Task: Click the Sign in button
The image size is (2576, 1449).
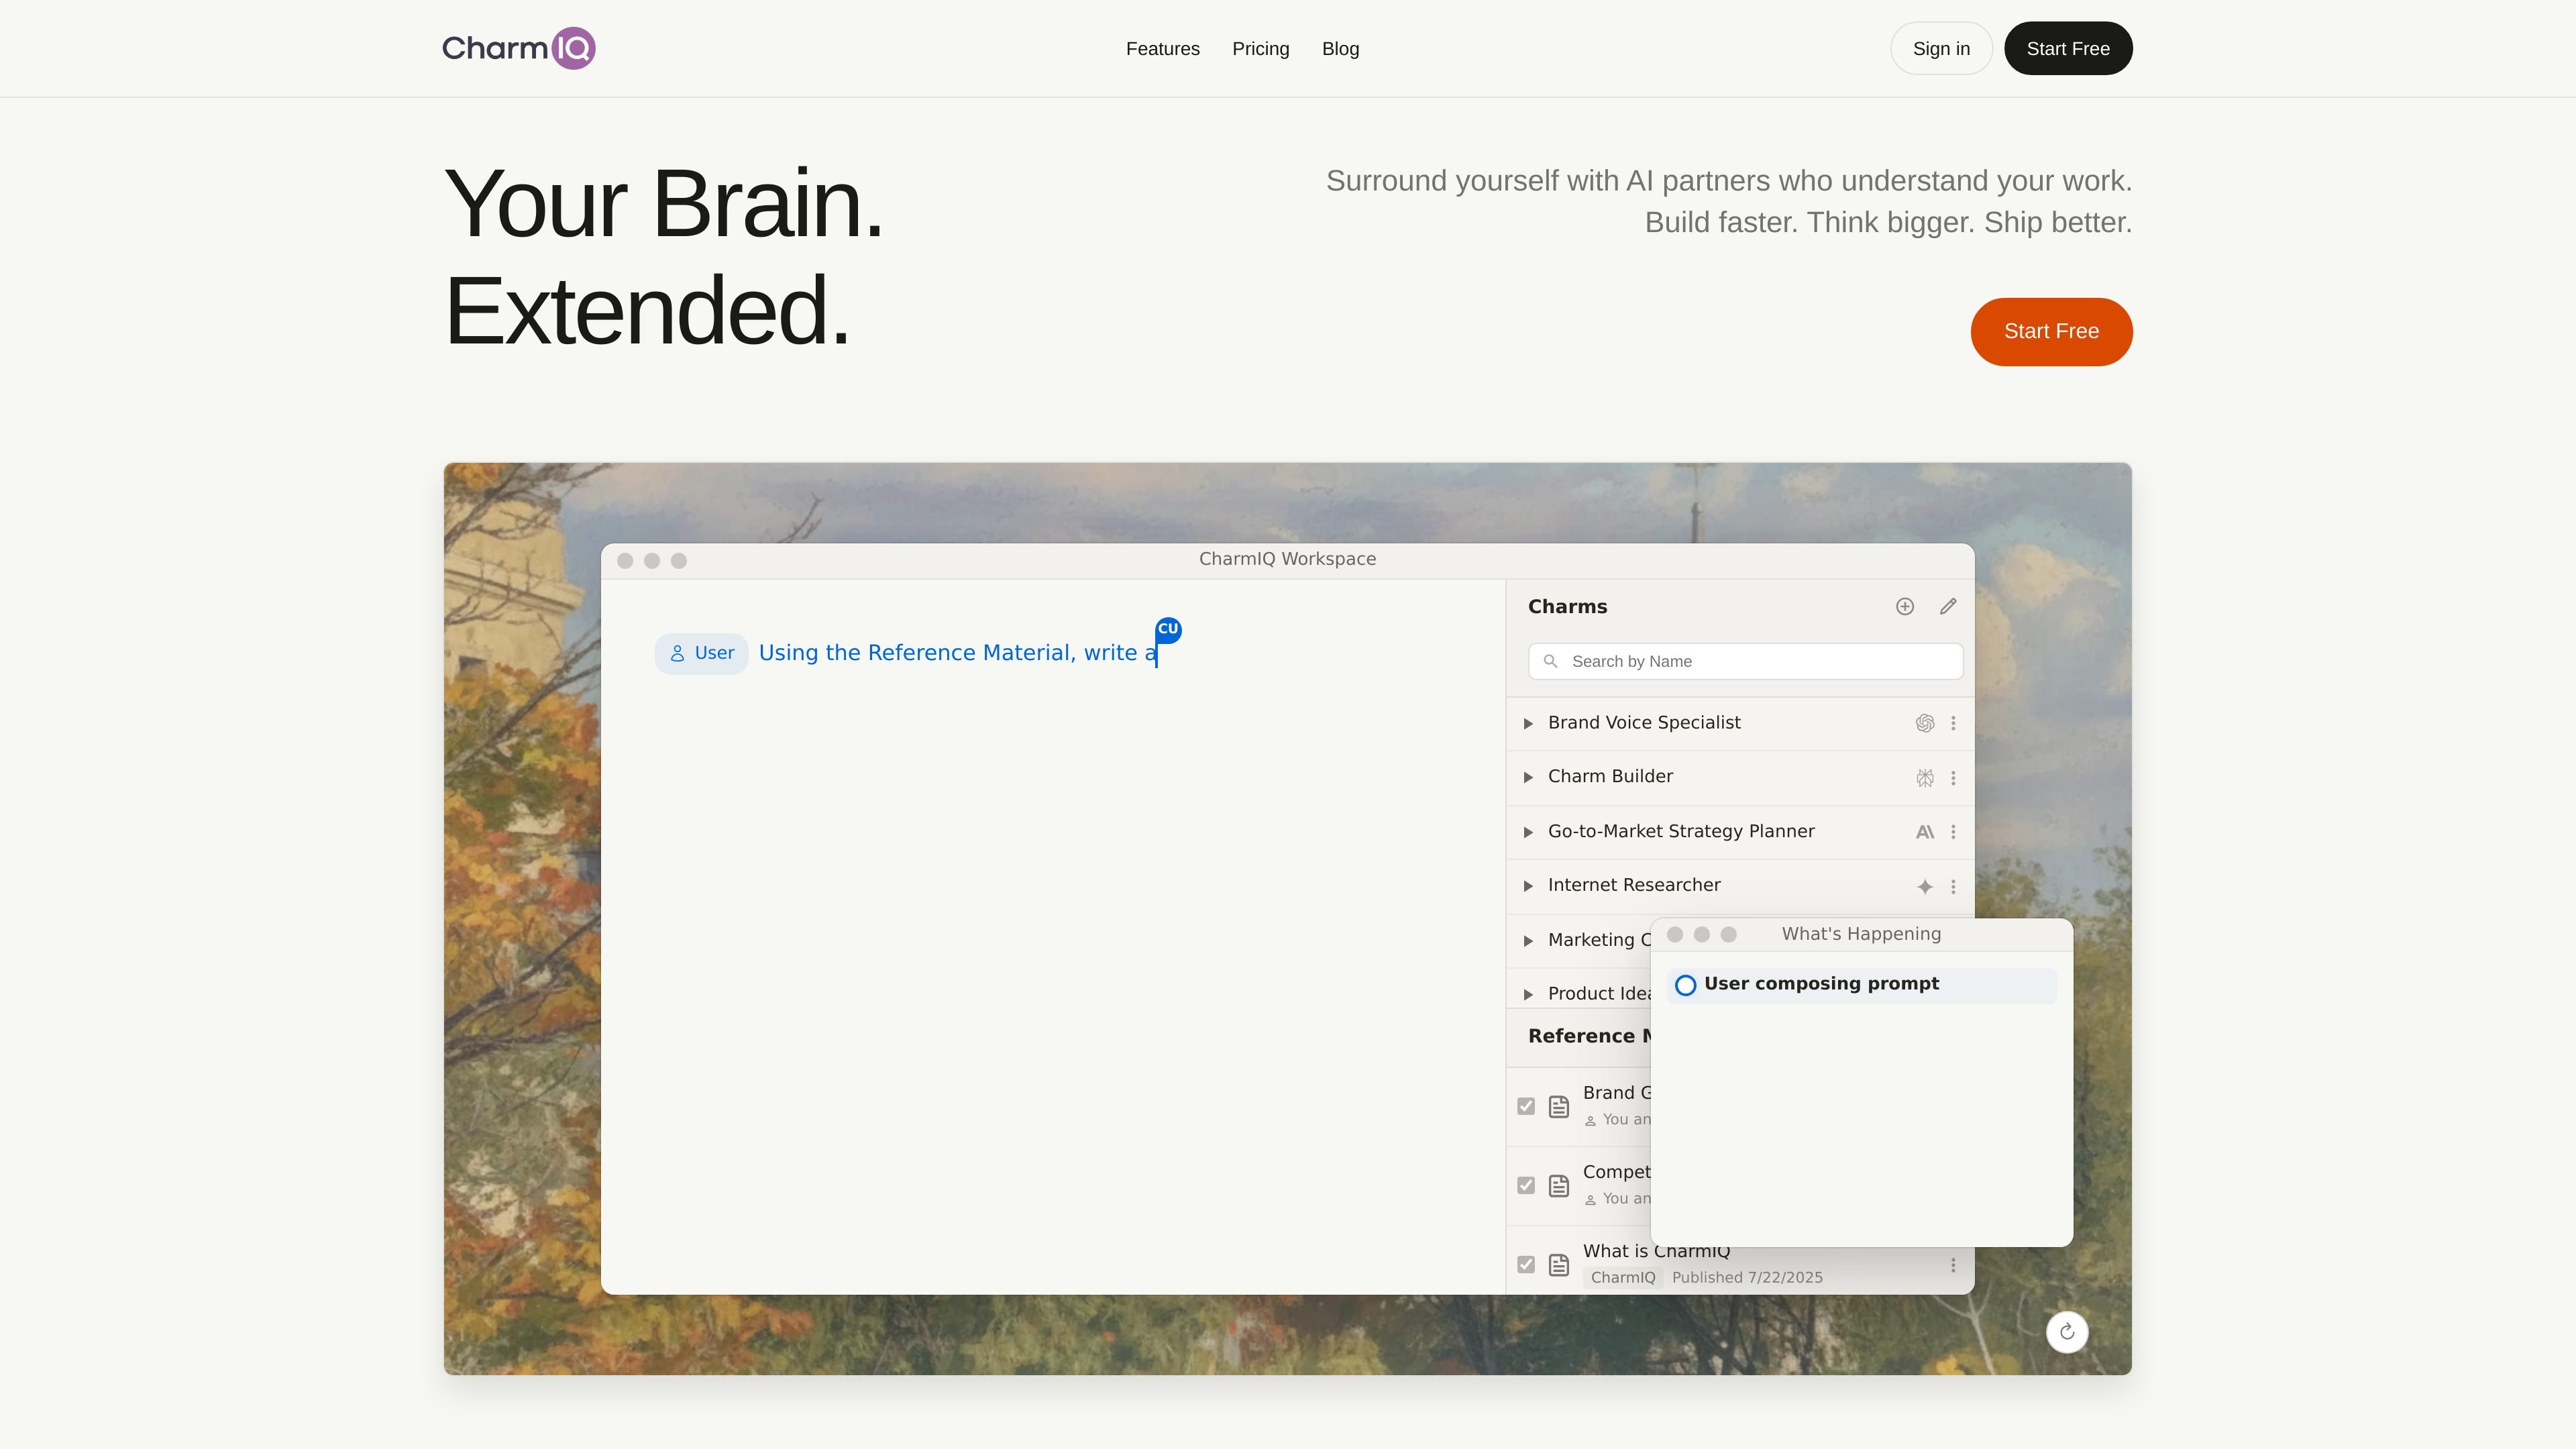Action: [x=1941, y=48]
